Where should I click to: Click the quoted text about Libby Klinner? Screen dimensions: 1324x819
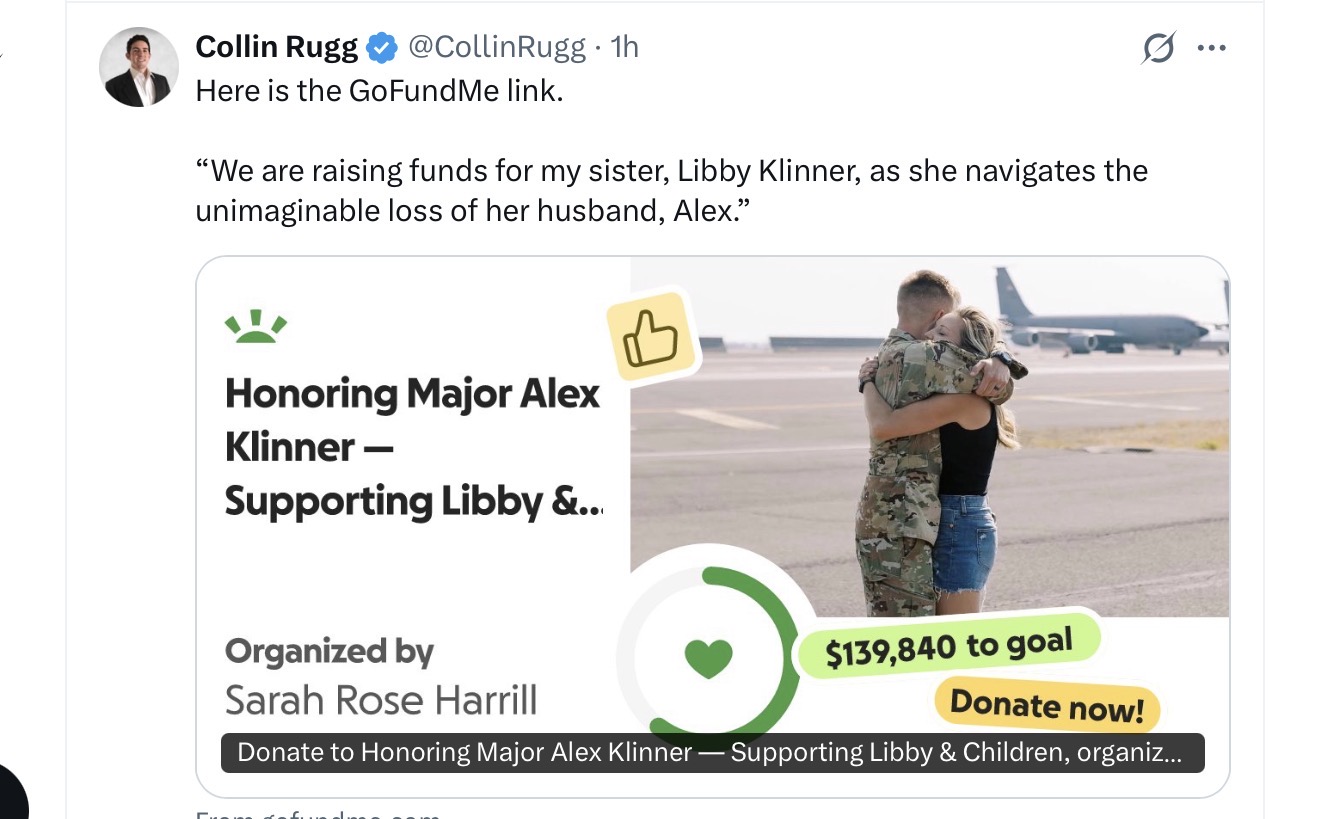(670, 191)
